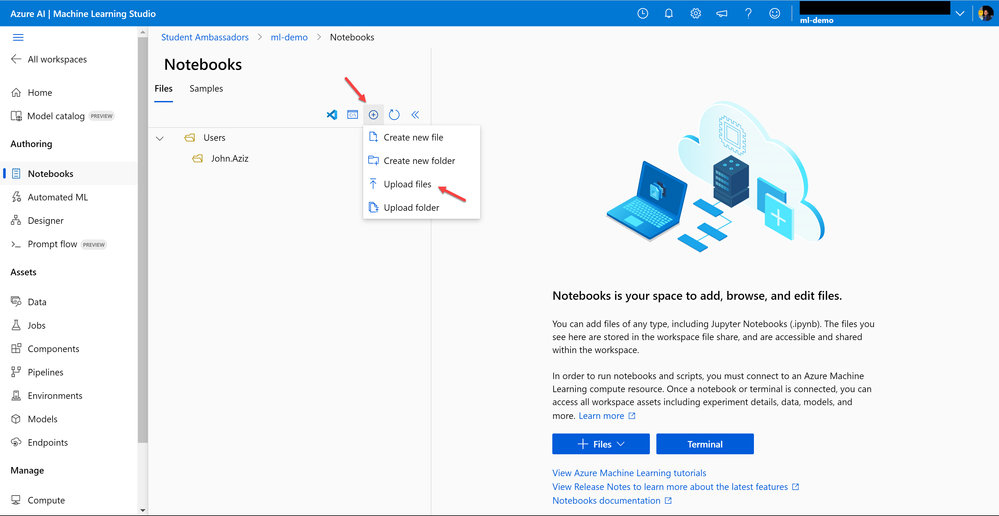Click the smiley feedback icon

click(x=775, y=13)
